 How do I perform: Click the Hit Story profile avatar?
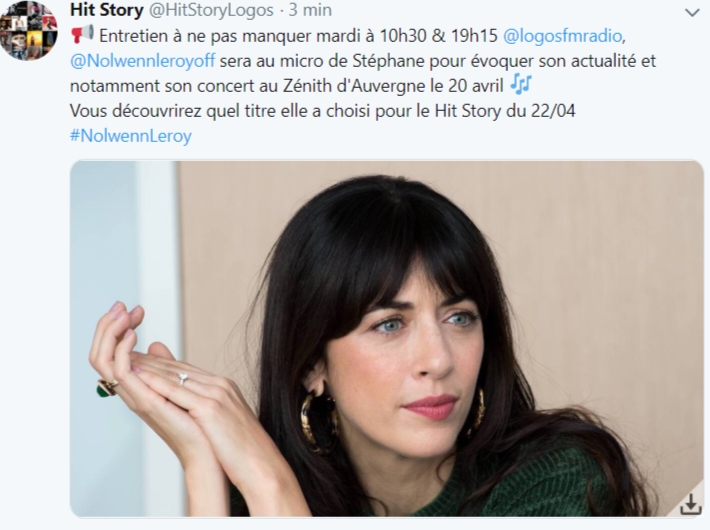click(29, 32)
